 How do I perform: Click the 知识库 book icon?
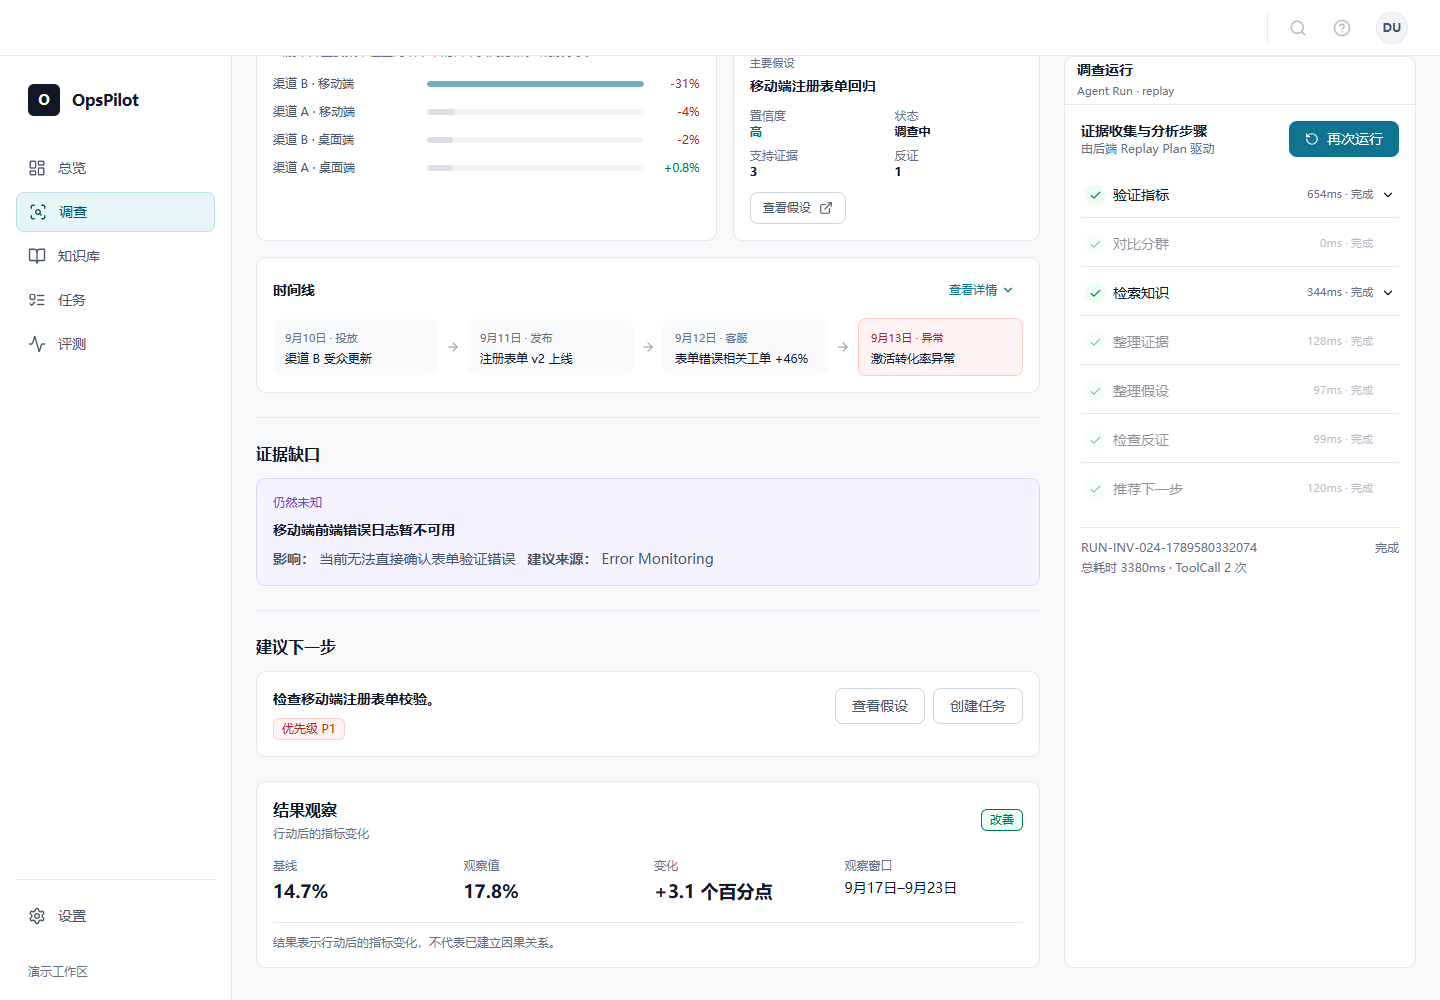[37, 256]
